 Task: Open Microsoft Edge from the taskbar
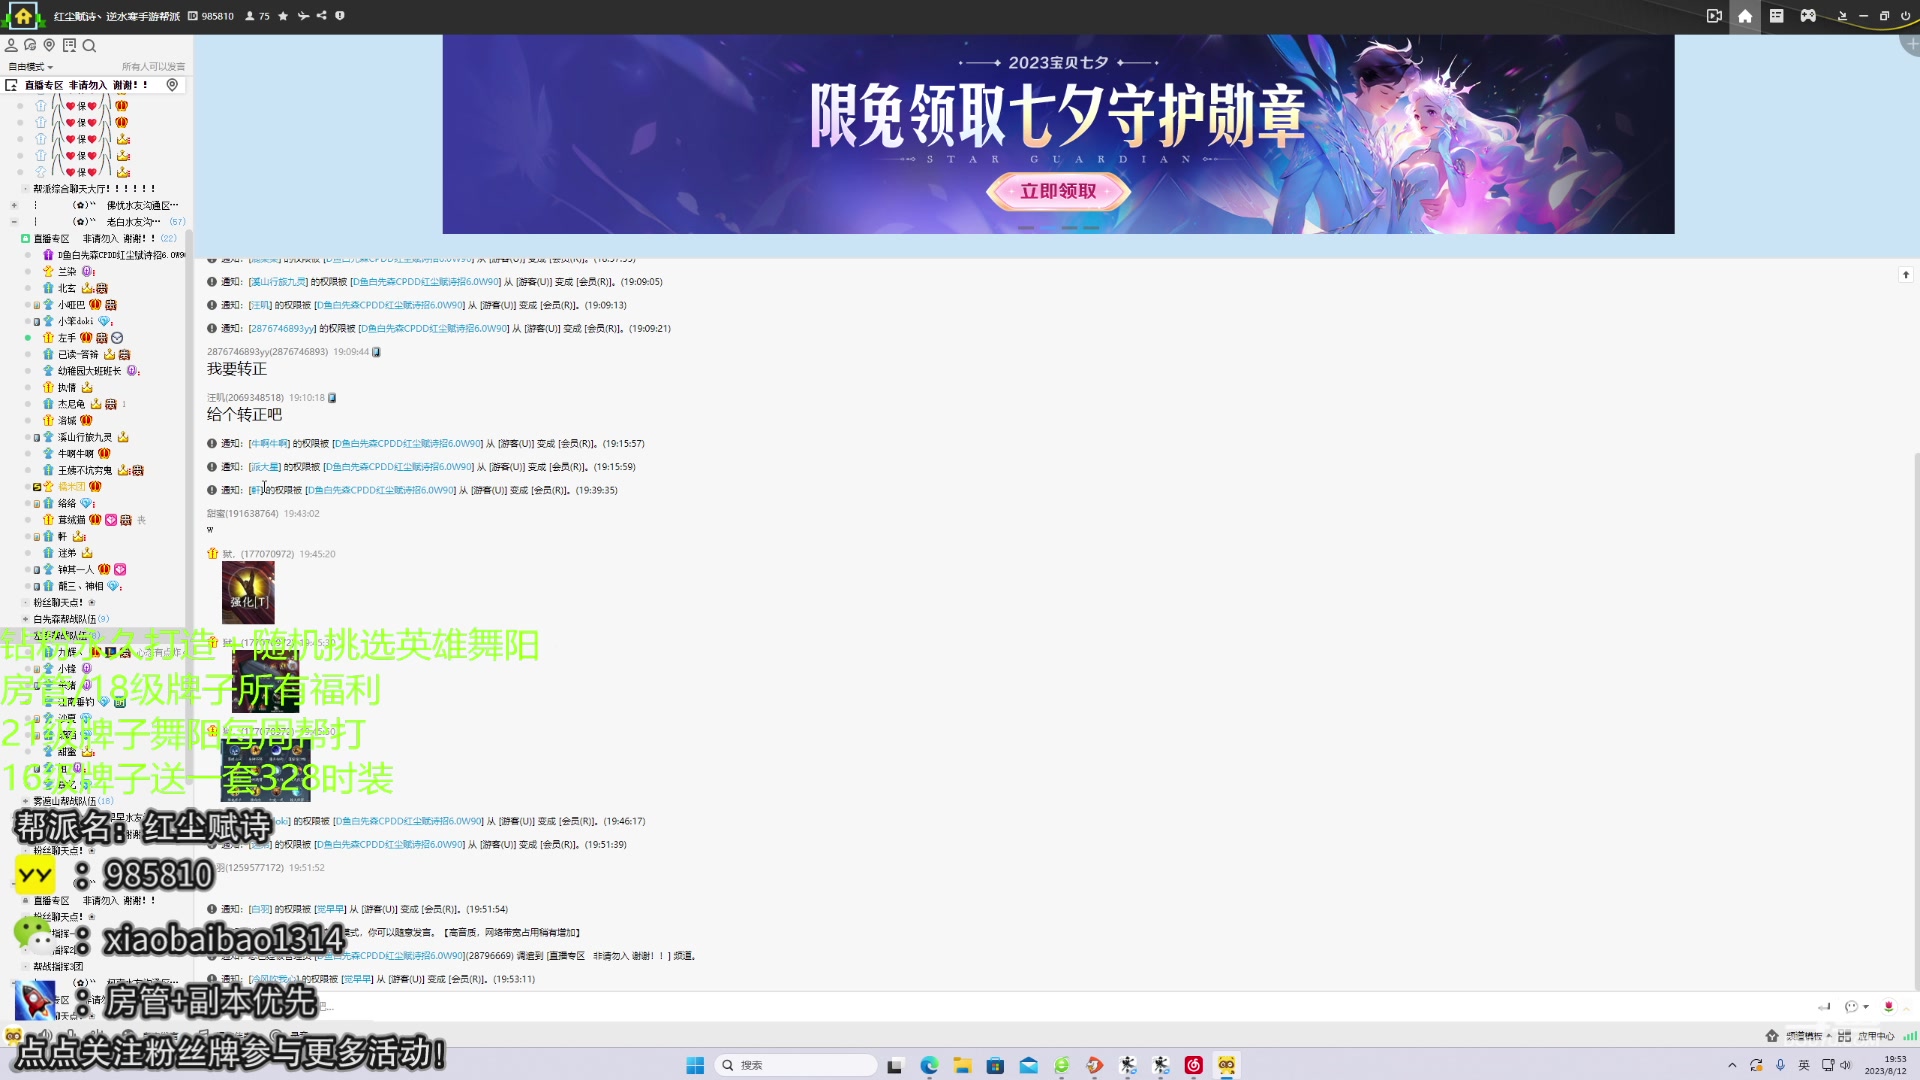coord(929,1065)
